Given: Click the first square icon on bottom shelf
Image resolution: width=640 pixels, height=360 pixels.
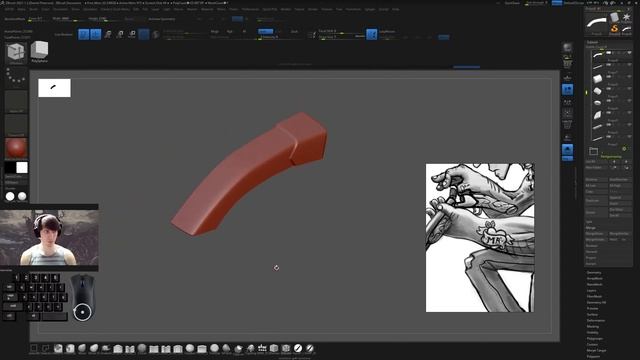Looking at the screenshot, I should coord(34,348).
